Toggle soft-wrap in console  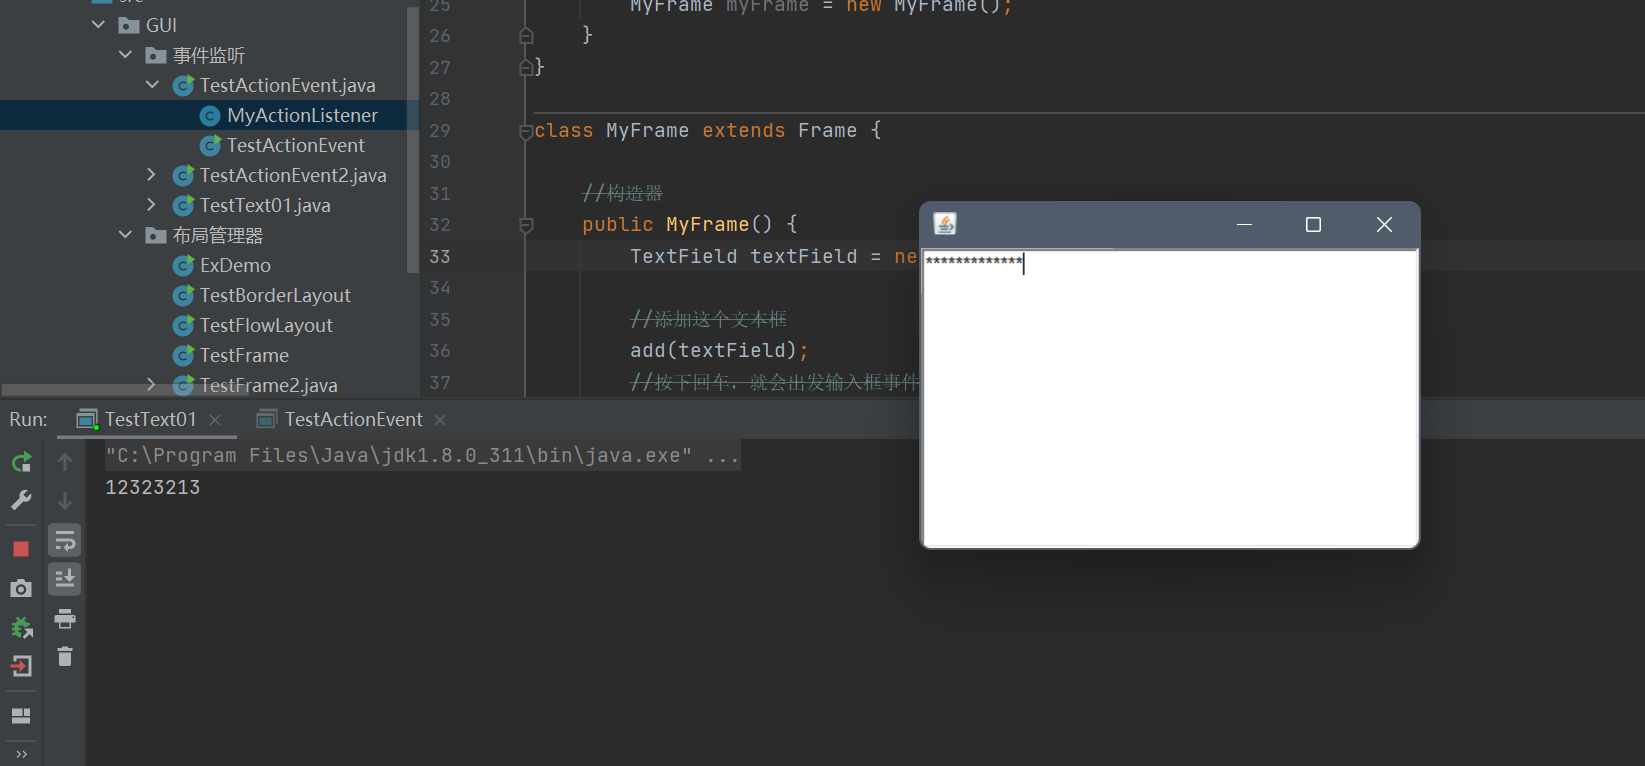65,541
